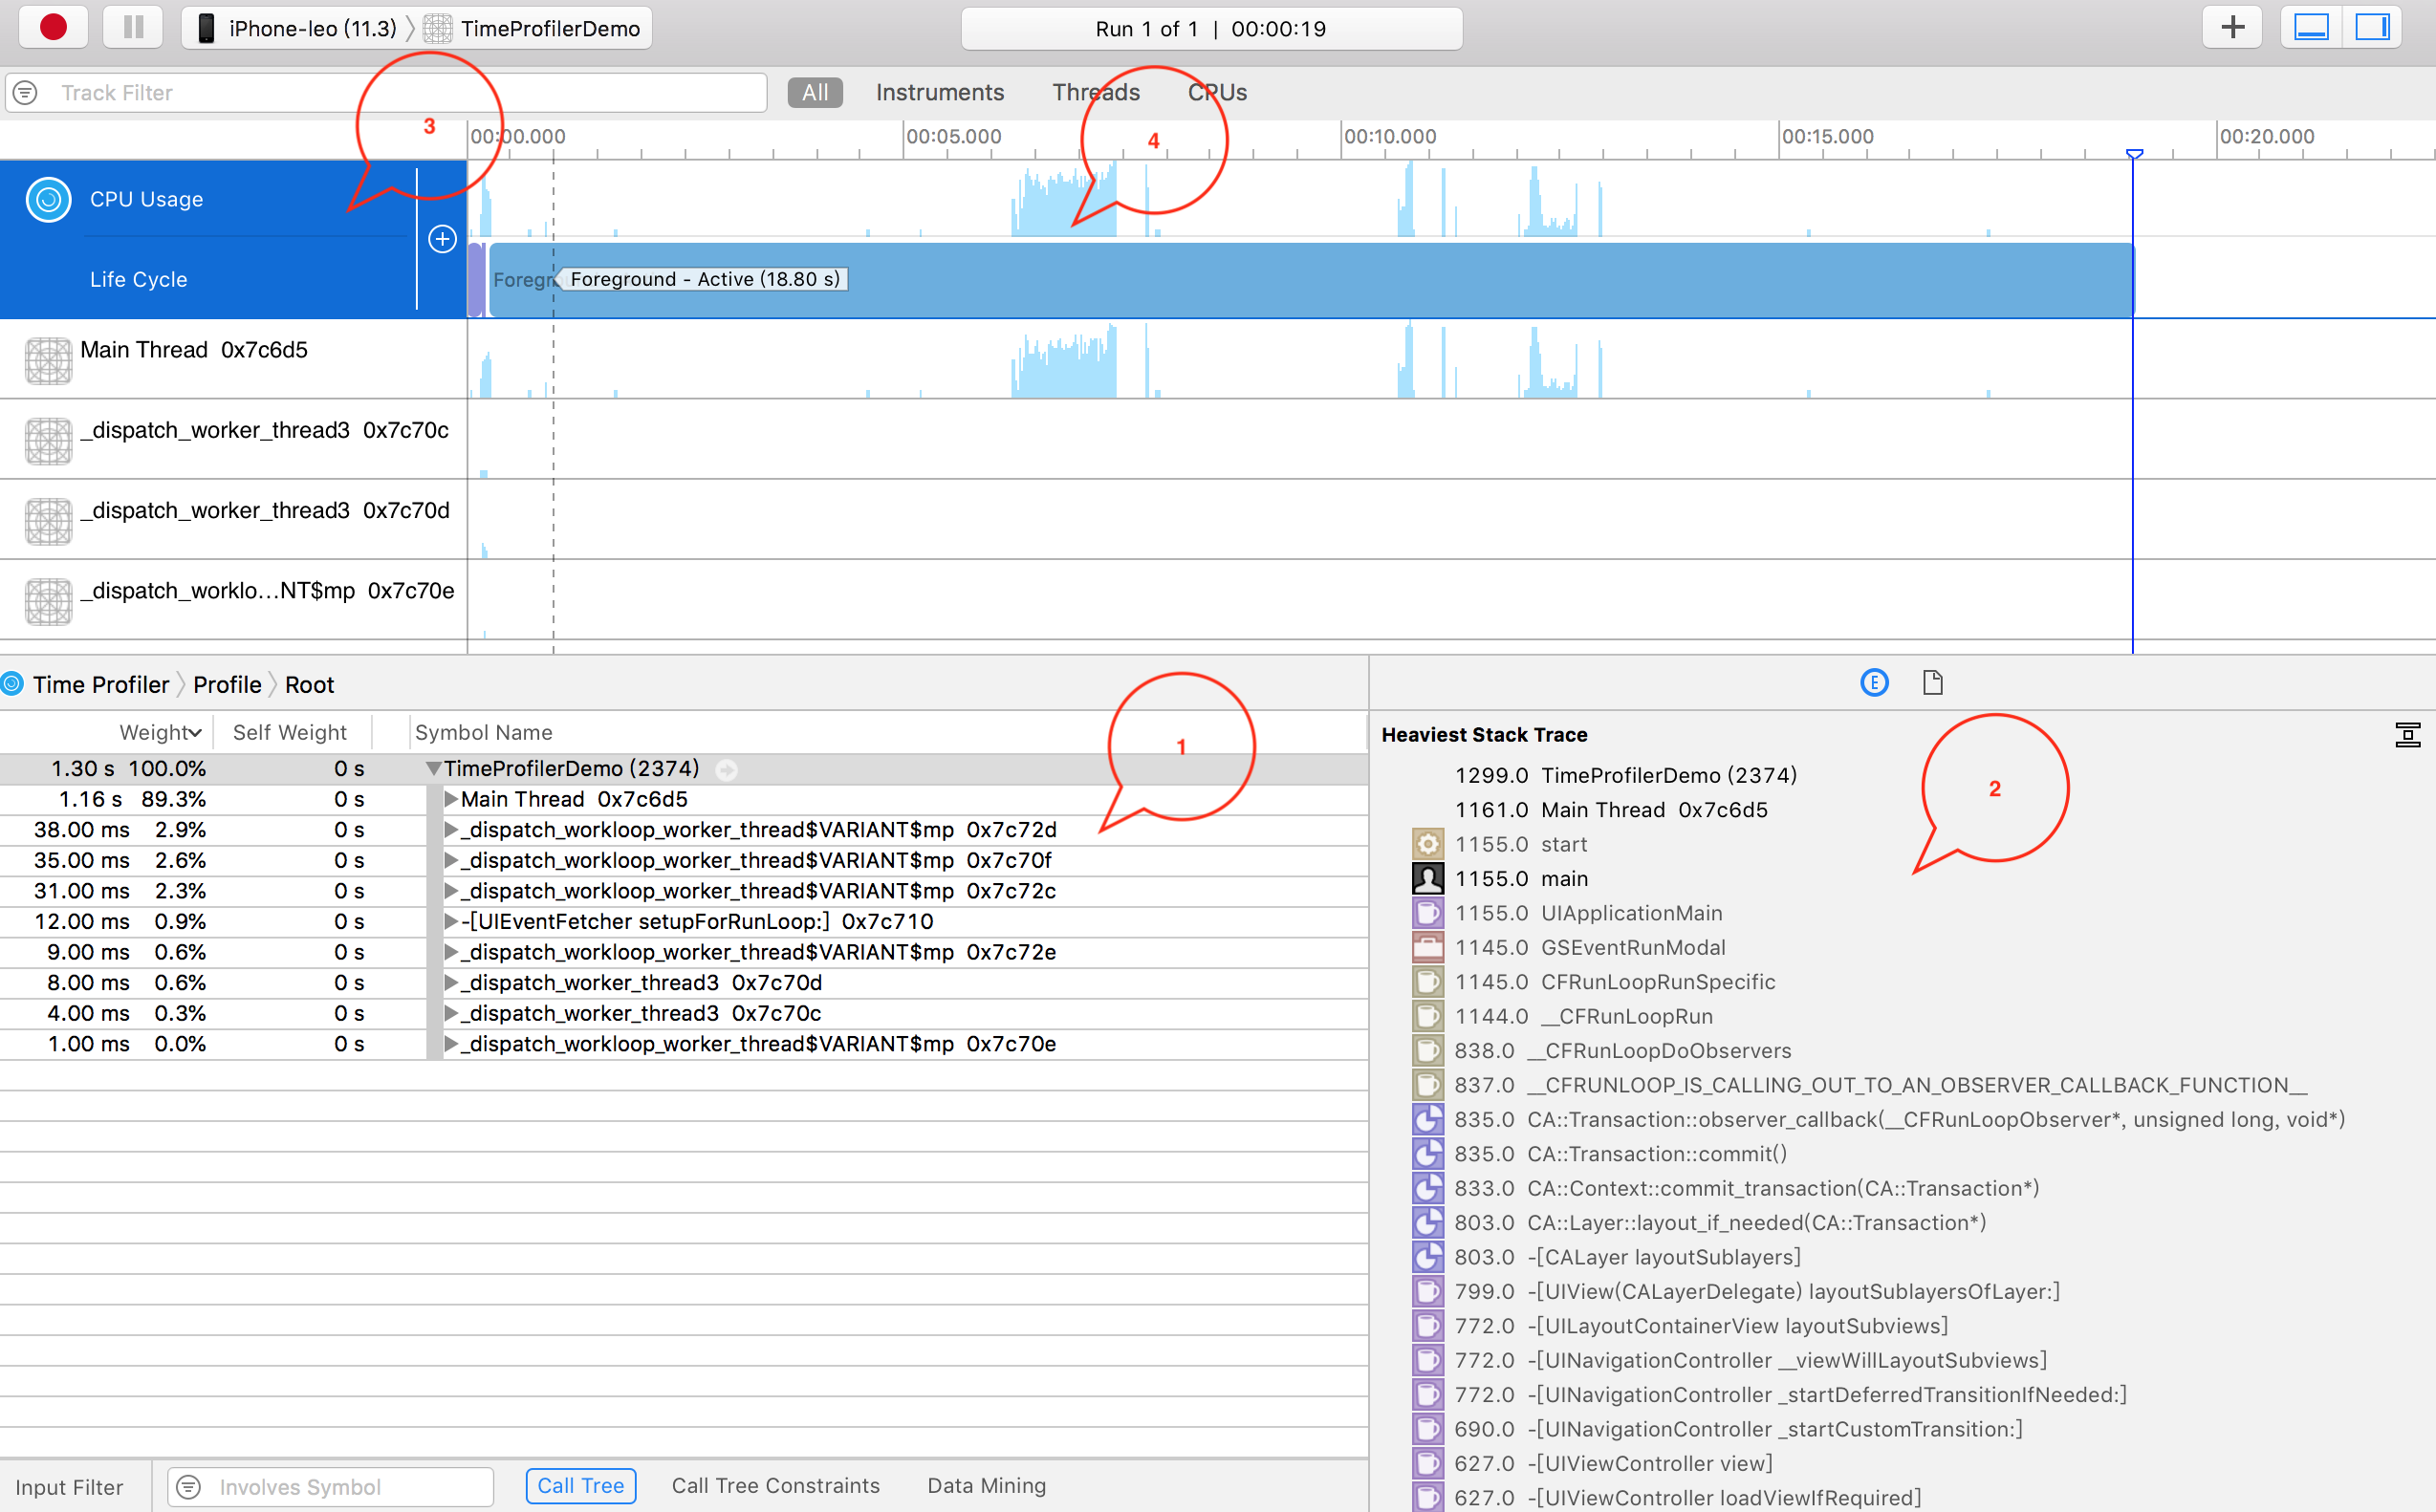Switch to the Instruments tab

[x=940, y=92]
